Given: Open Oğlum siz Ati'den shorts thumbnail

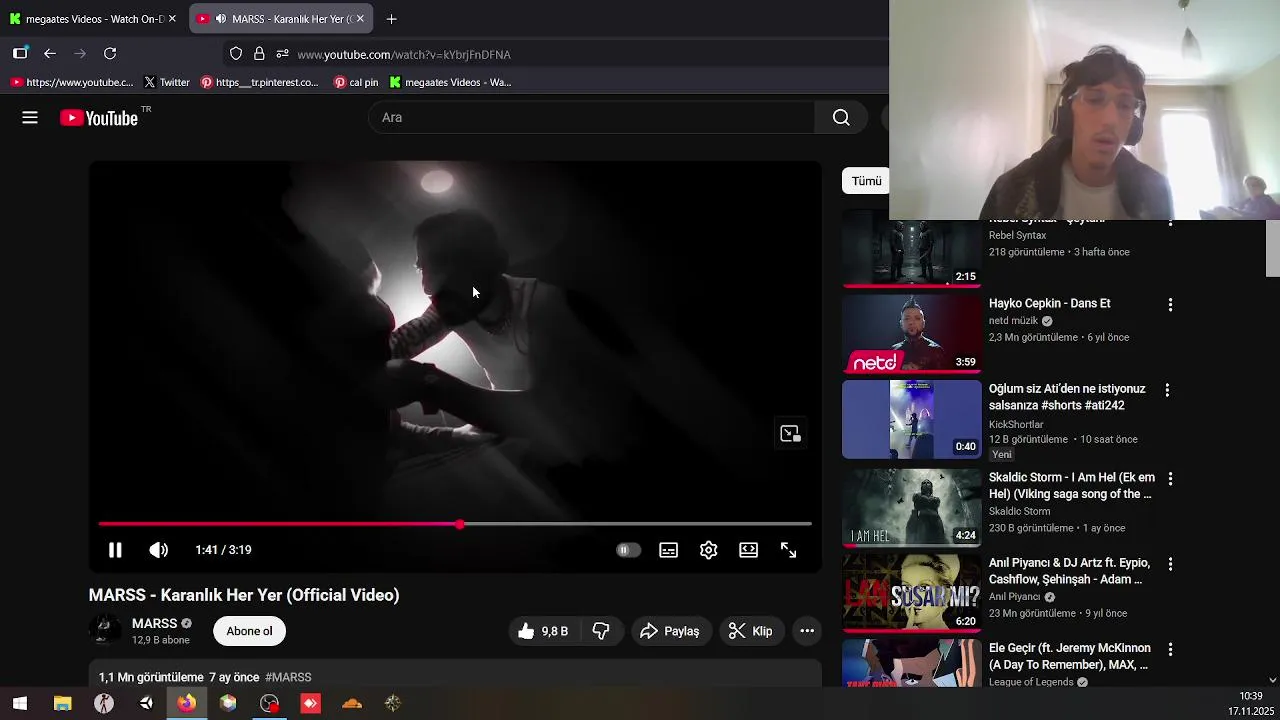Looking at the screenshot, I should (x=912, y=419).
